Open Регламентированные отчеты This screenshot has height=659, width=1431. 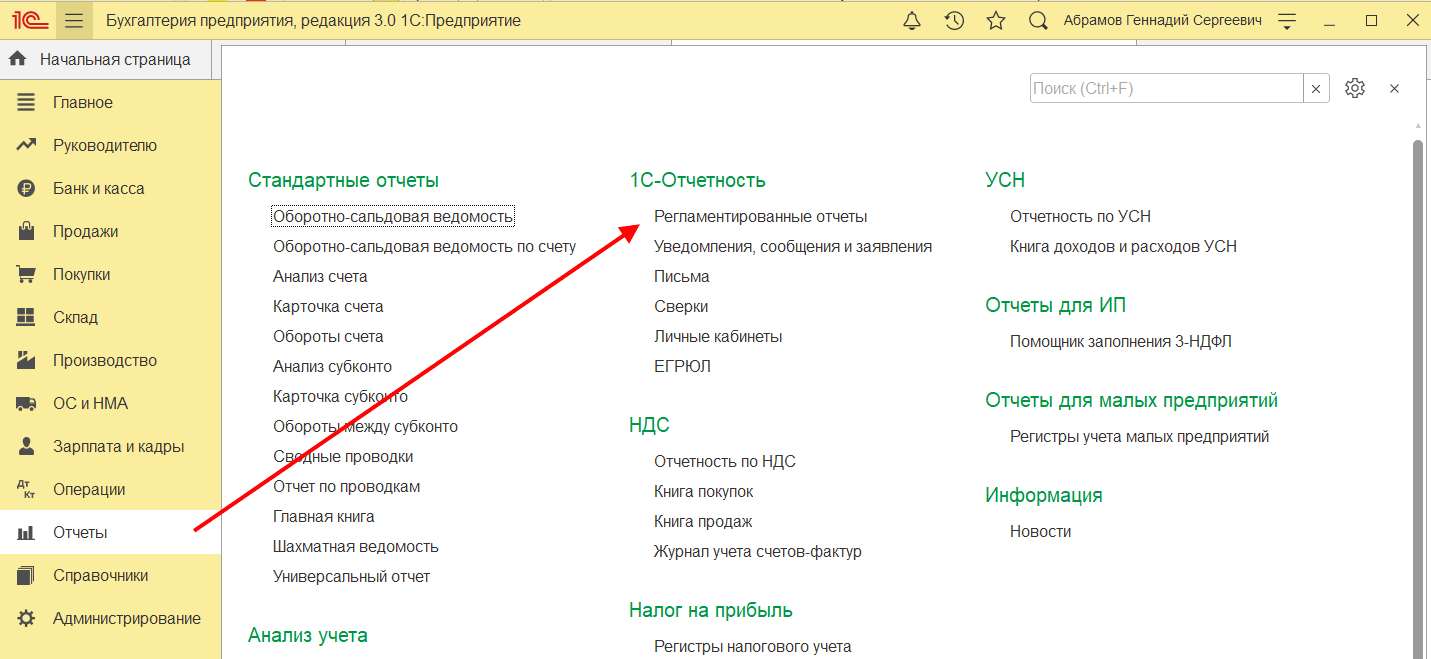pyautogui.click(x=761, y=216)
